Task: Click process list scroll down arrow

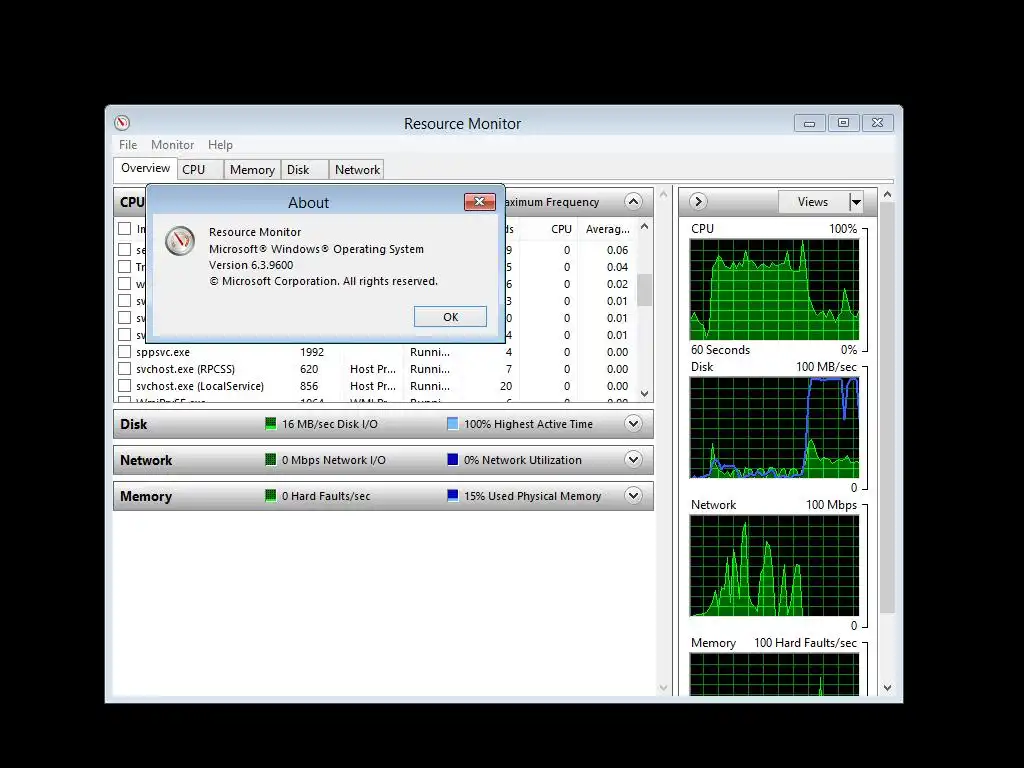Action: pyautogui.click(x=645, y=394)
